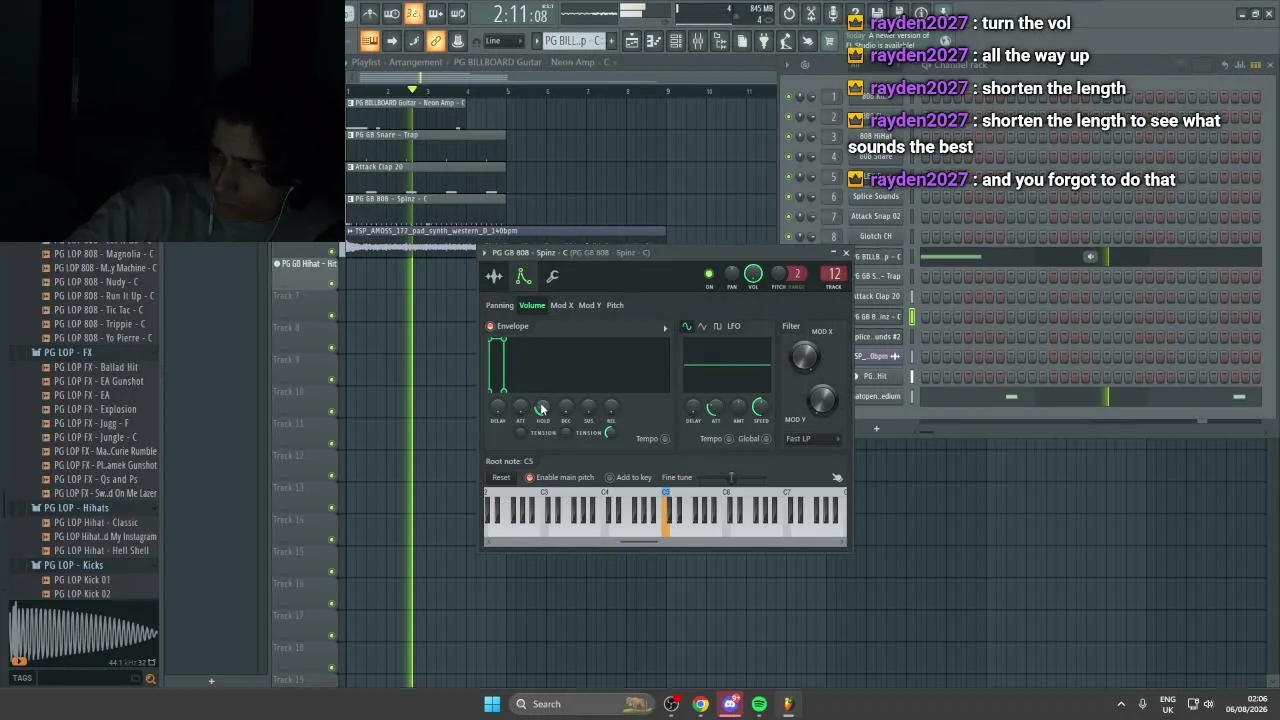Open the sample settings waveform tab

point(494,277)
